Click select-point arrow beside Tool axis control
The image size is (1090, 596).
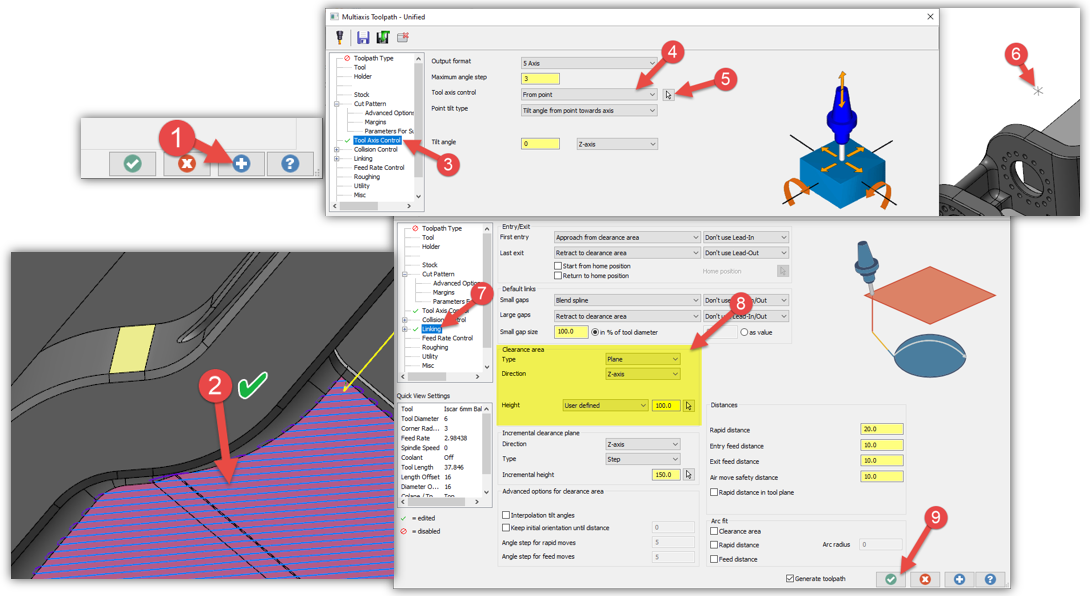[x=668, y=95]
